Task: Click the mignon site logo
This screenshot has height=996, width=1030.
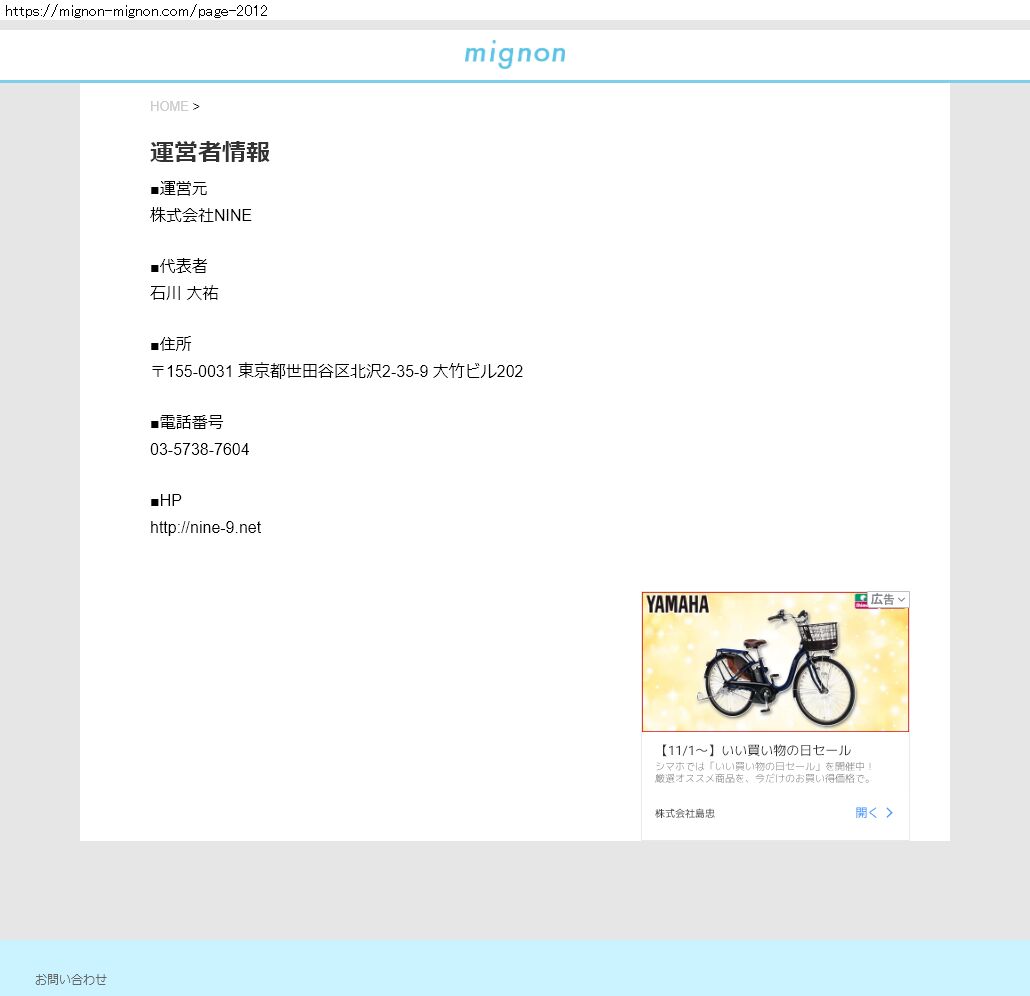Action: [514, 54]
